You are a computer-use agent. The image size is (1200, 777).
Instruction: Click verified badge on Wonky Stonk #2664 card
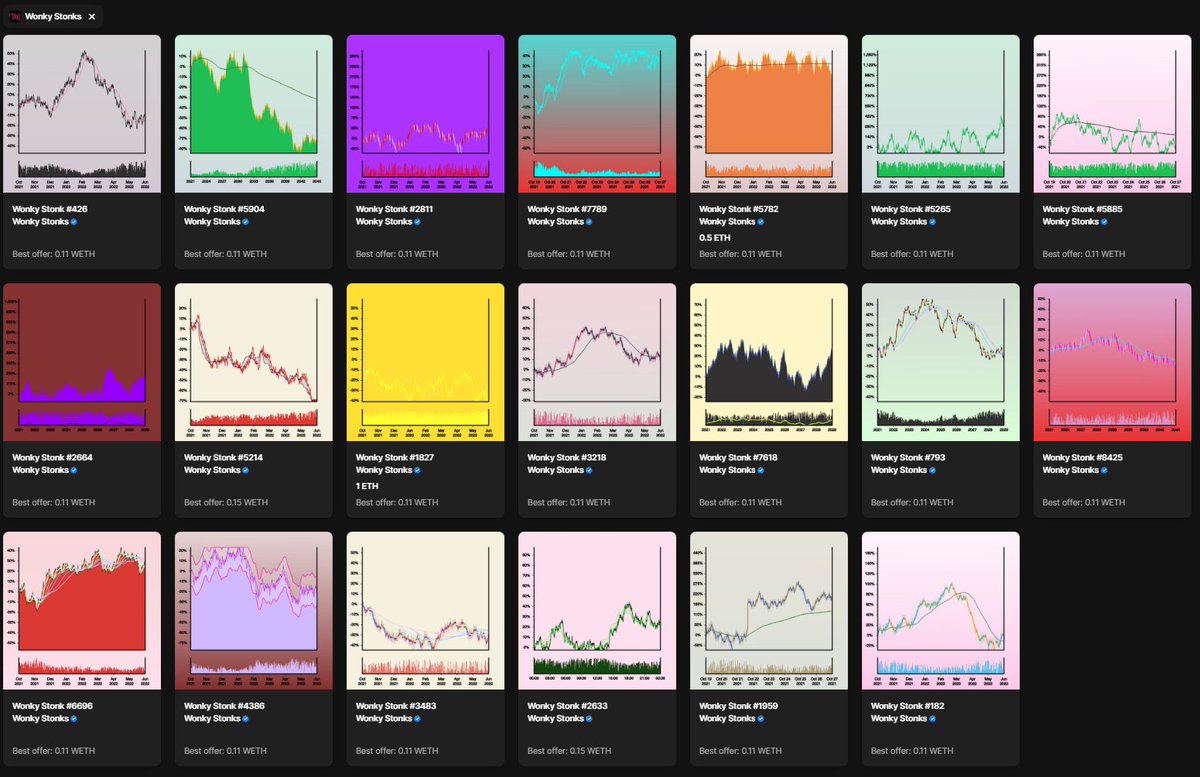(73, 470)
